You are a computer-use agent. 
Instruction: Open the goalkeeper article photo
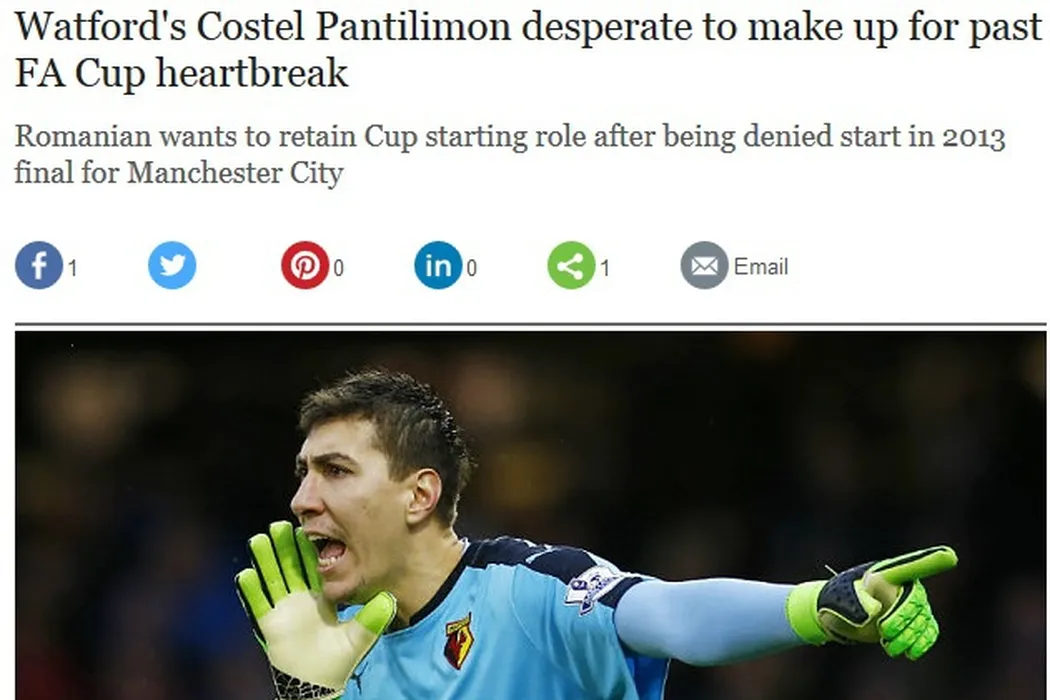pyautogui.click(x=530, y=516)
